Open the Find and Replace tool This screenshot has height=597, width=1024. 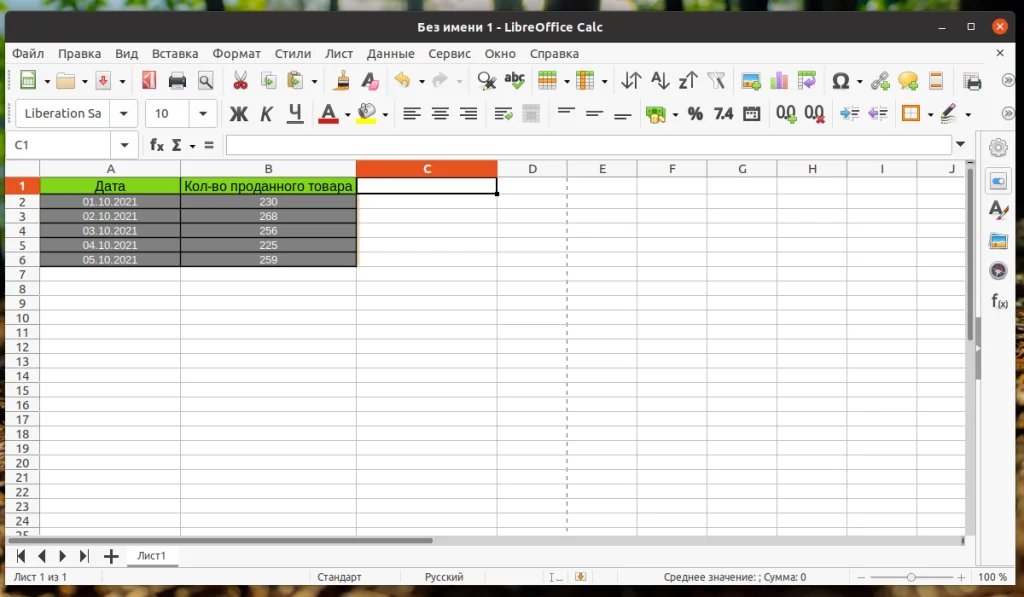[x=487, y=81]
